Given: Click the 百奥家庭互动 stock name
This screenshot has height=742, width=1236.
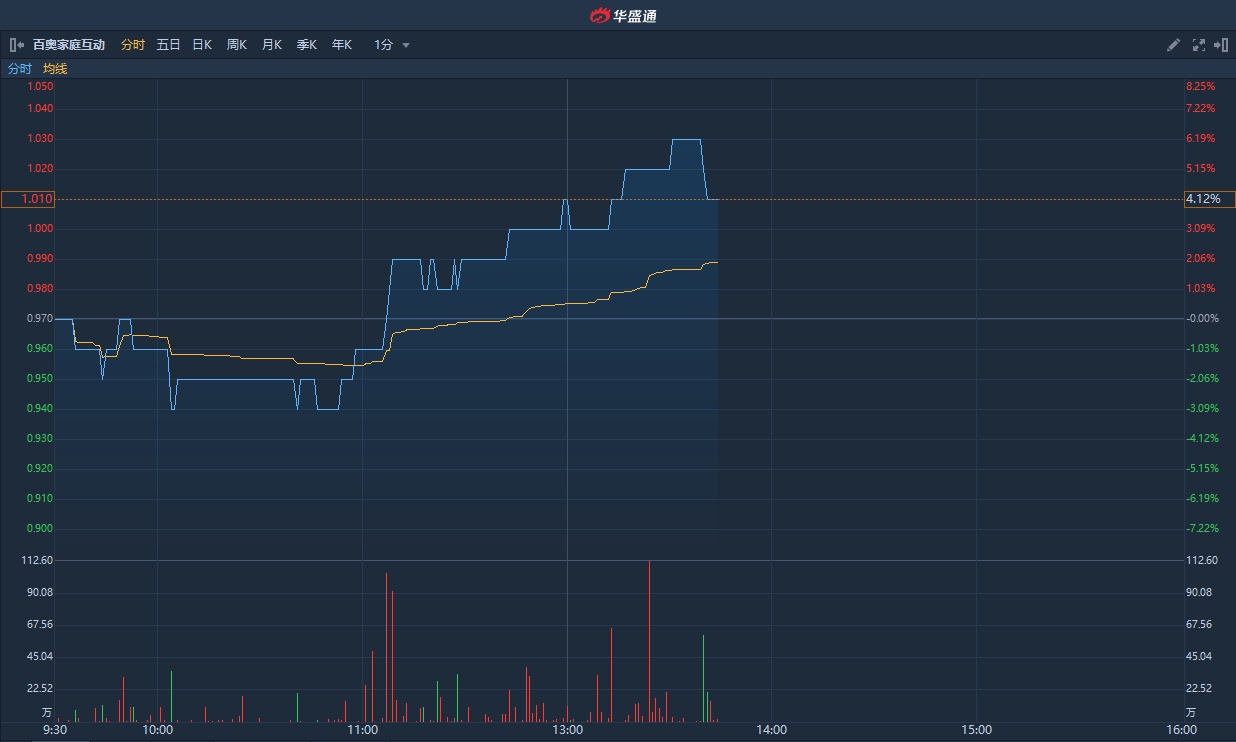Looking at the screenshot, I should (69, 45).
